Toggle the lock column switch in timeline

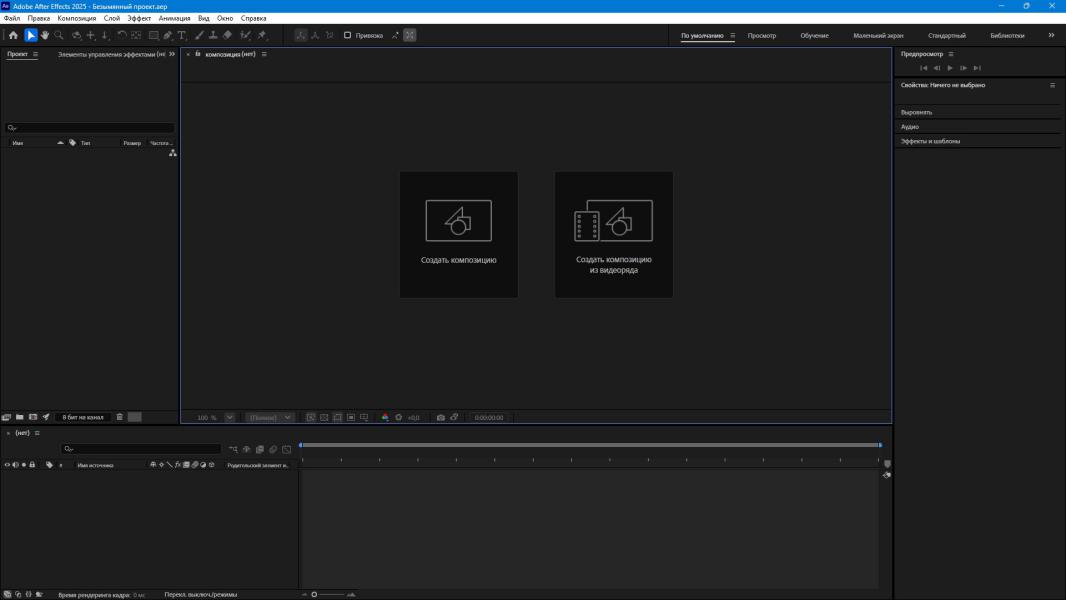pyautogui.click(x=32, y=465)
